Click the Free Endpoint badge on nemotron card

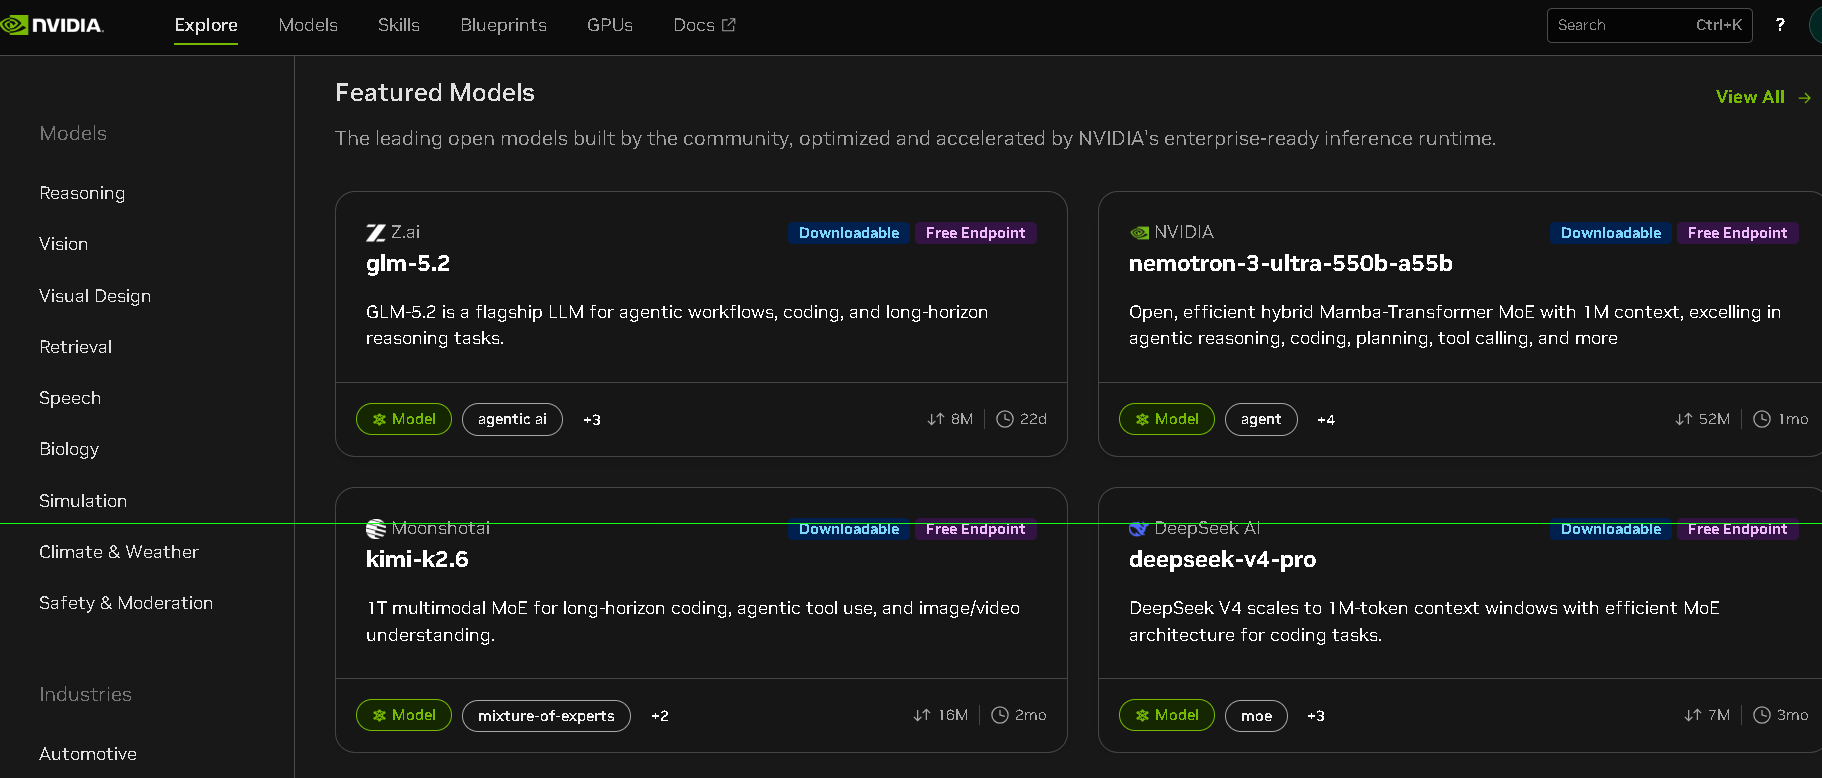tap(1738, 233)
